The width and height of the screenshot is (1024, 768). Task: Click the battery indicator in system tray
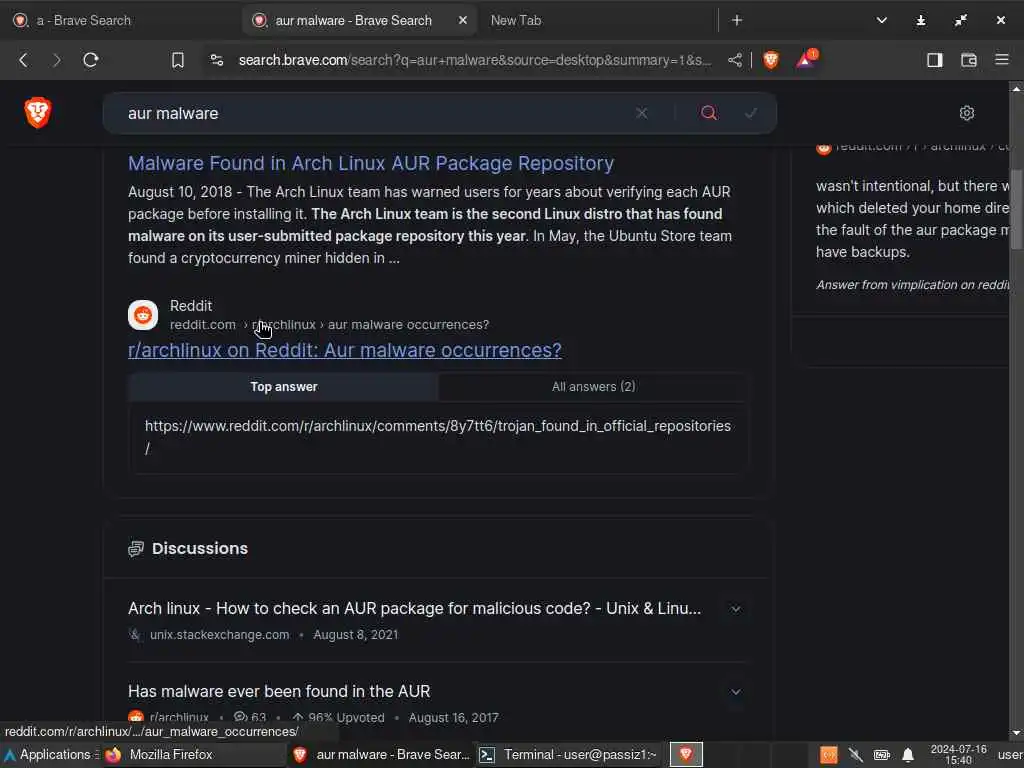coord(882,756)
